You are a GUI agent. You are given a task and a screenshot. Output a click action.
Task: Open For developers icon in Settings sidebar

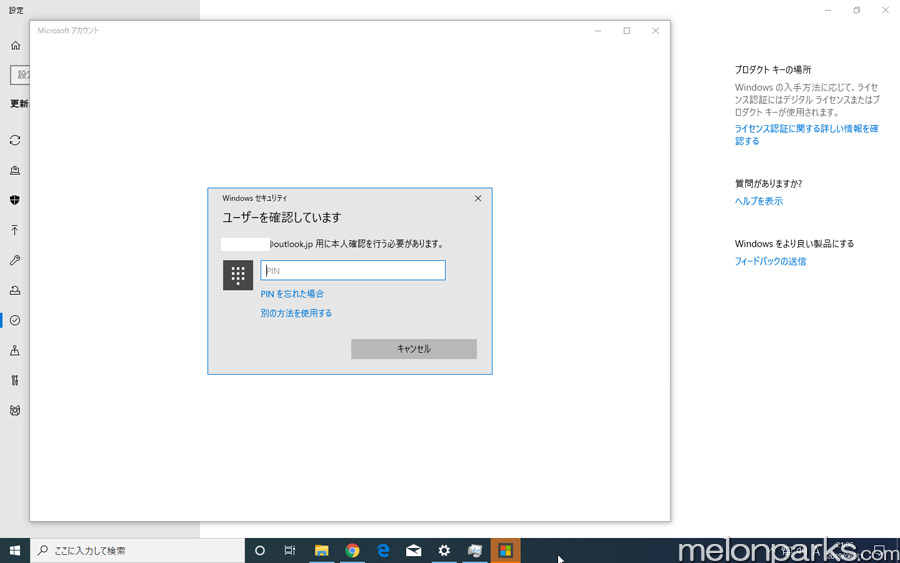[x=15, y=380]
